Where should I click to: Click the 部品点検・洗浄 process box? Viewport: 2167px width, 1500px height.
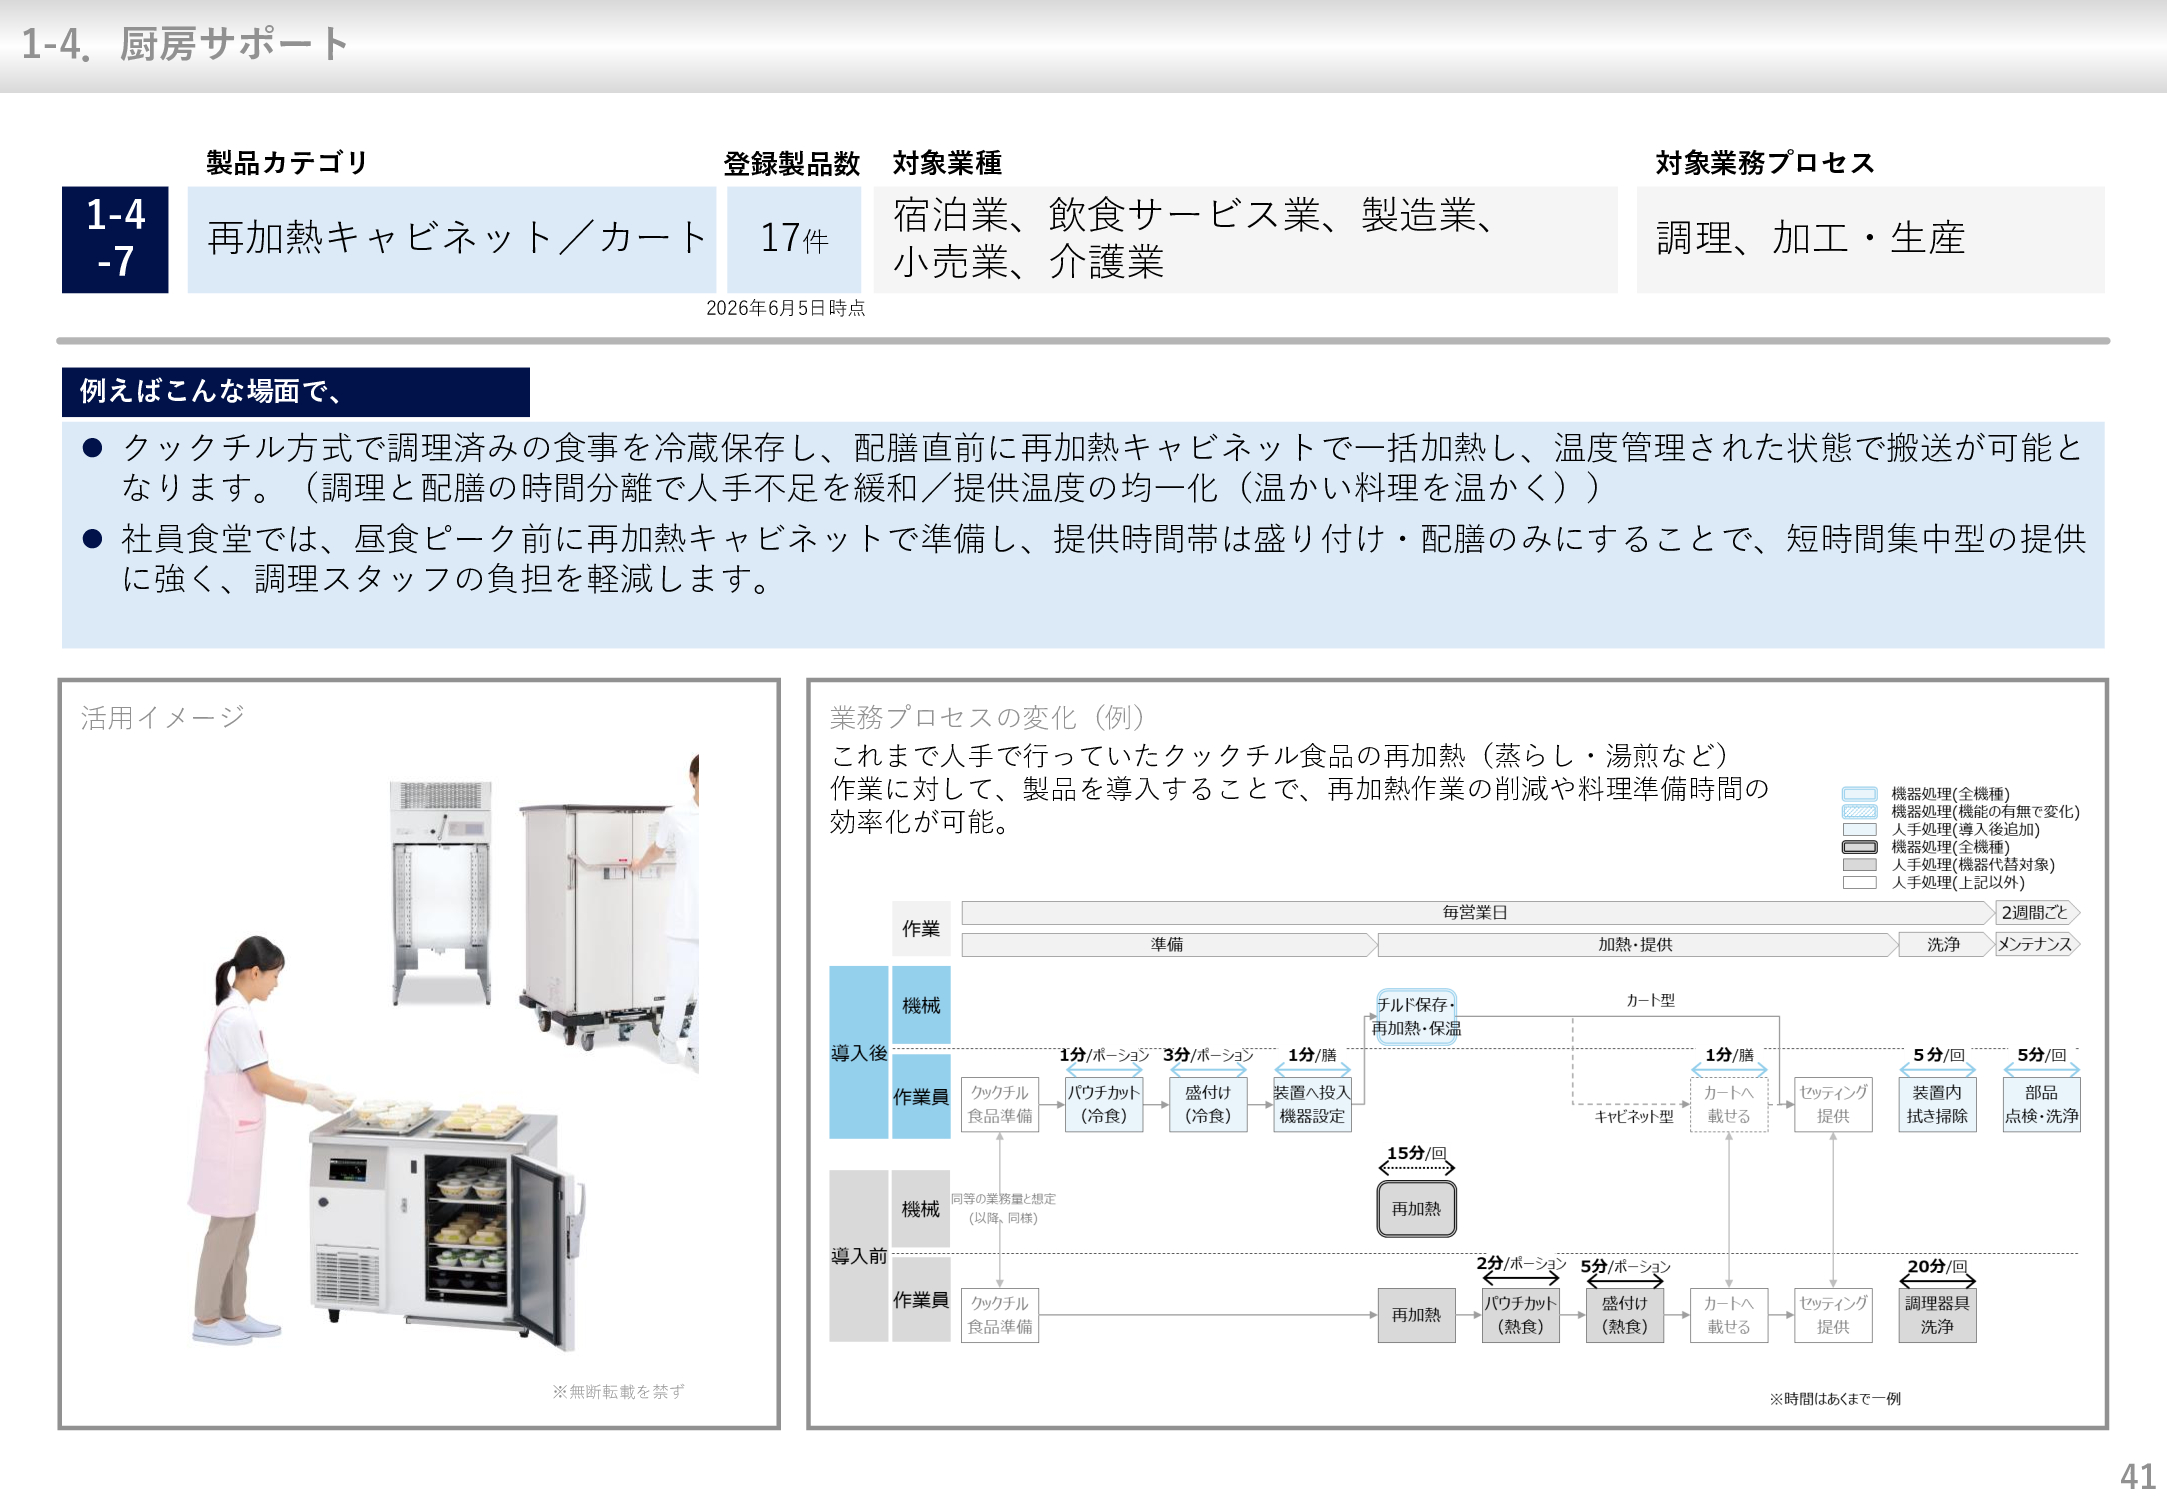tap(2041, 1104)
